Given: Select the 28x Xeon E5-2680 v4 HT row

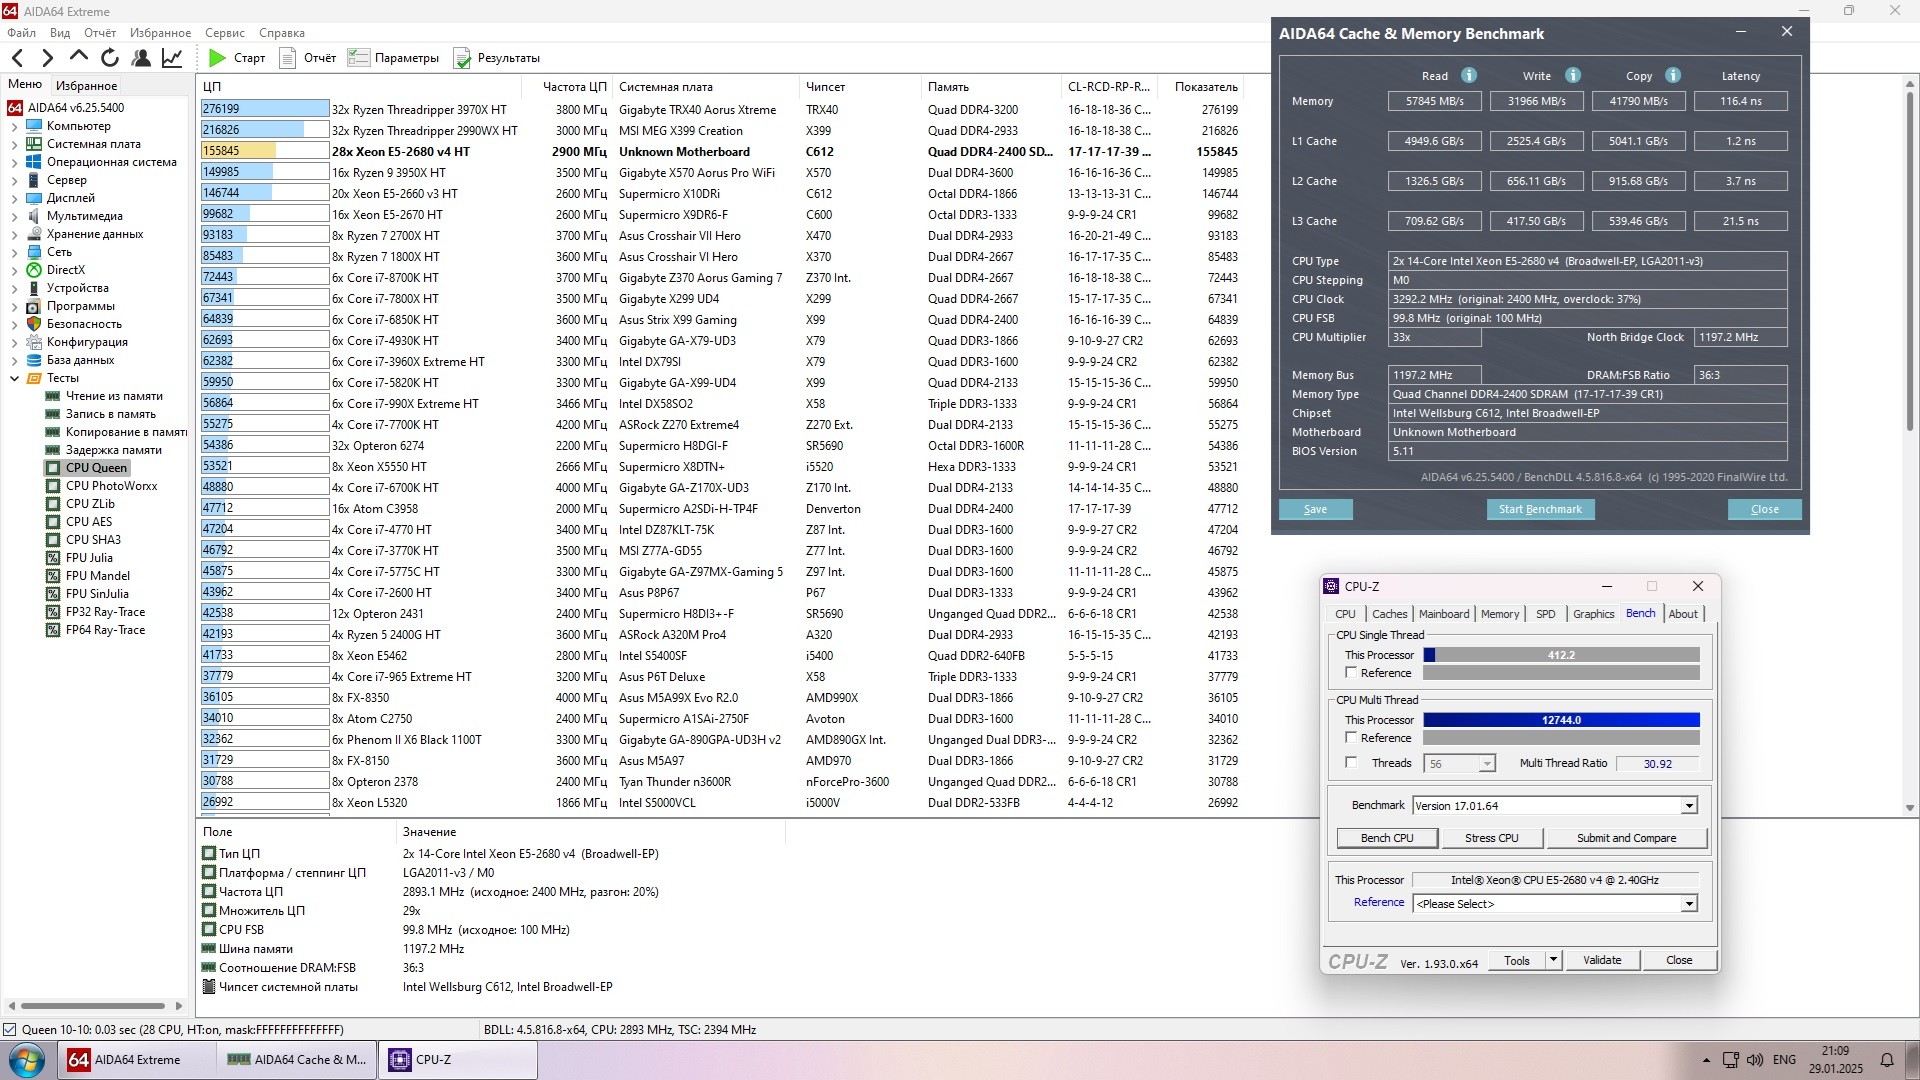Looking at the screenshot, I should click(720, 152).
